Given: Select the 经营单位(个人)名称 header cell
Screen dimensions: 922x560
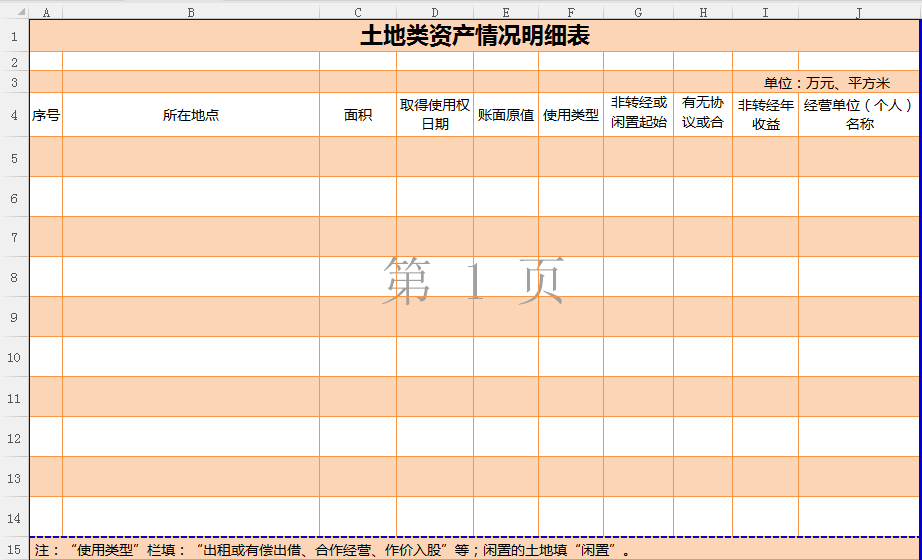Looking at the screenshot, I should [857, 115].
